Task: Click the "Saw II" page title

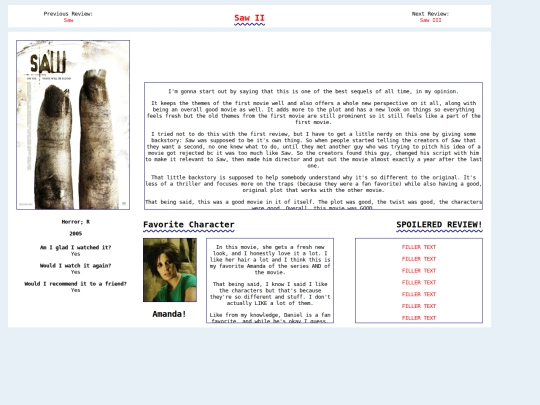Action: [249, 18]
